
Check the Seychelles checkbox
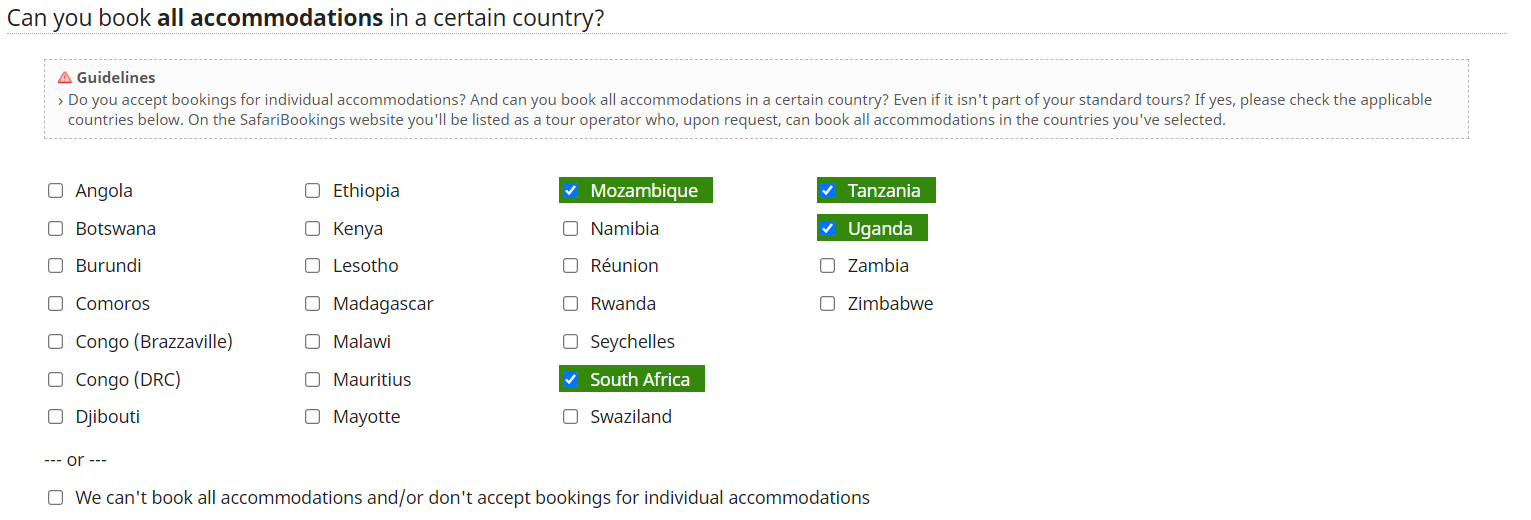click(x=571, y=342)
